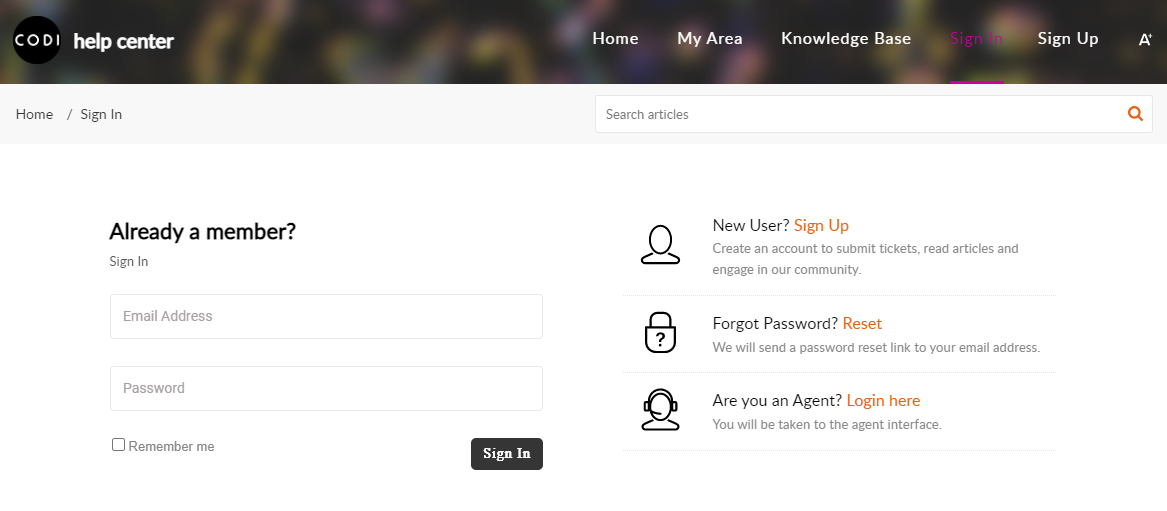Viewport: 1167px width, 511px height.
Task: Click the orange search magnifier icon
Action: [1135, 114]
